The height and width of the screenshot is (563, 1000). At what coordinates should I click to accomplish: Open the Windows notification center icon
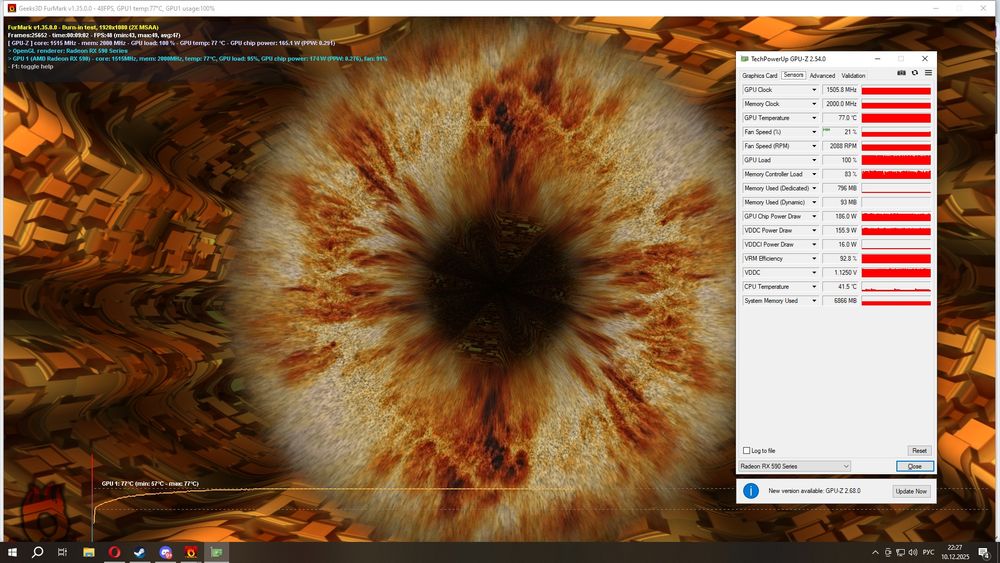tap(982, 552)
